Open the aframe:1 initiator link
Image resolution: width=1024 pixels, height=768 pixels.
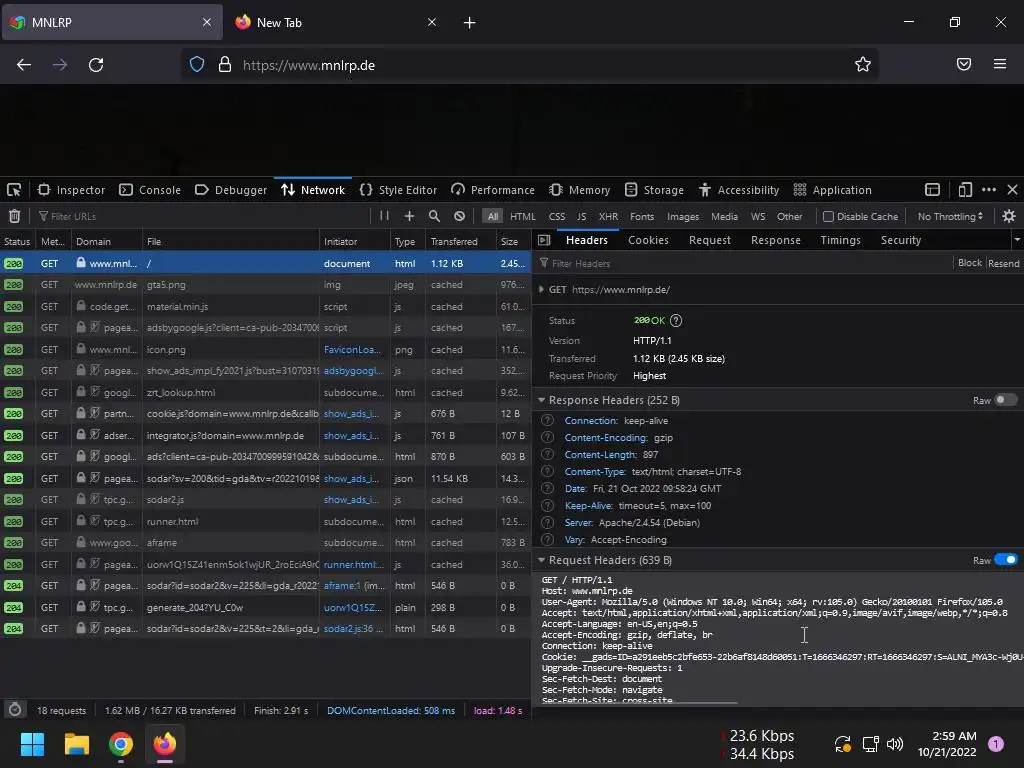[342, 586]
